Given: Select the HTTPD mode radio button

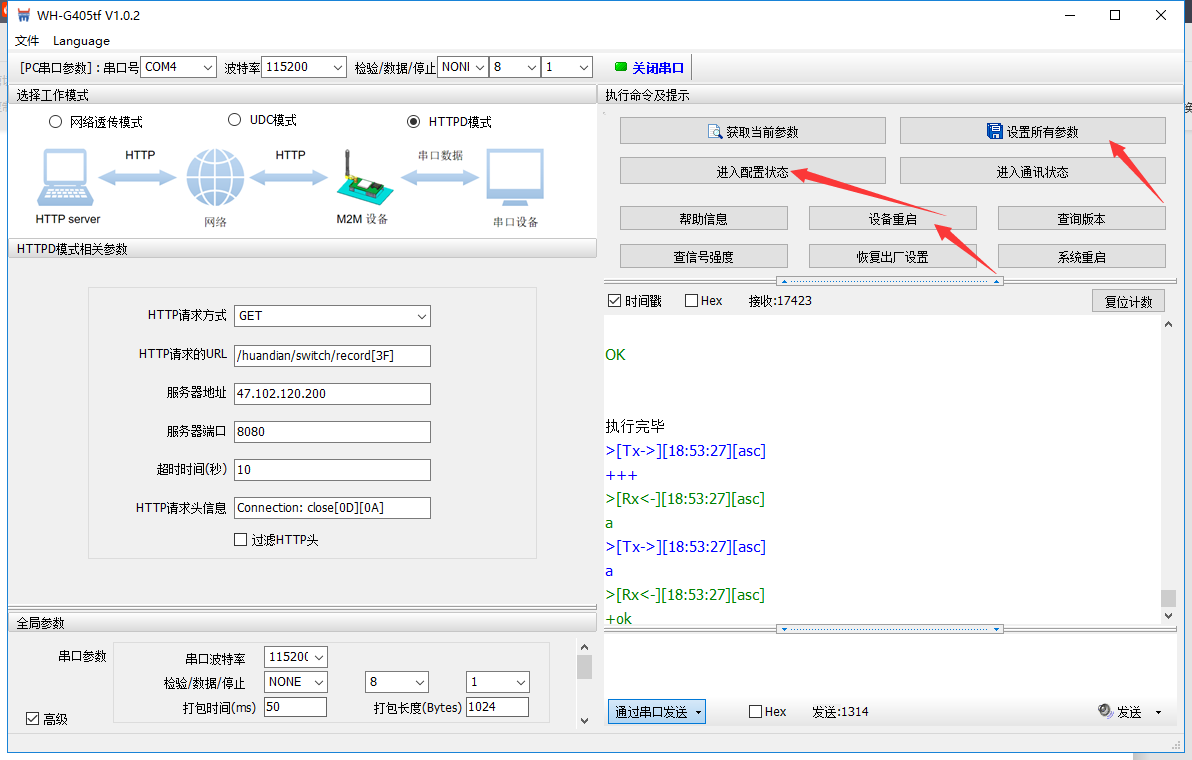Looking at the screenshot, I should [x=414, y=122].
